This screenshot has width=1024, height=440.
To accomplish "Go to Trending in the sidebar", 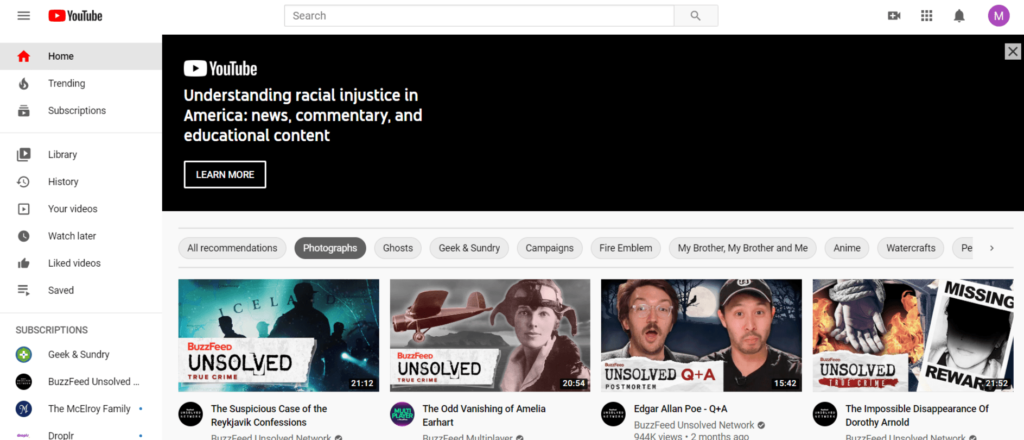I will [66, 84].
